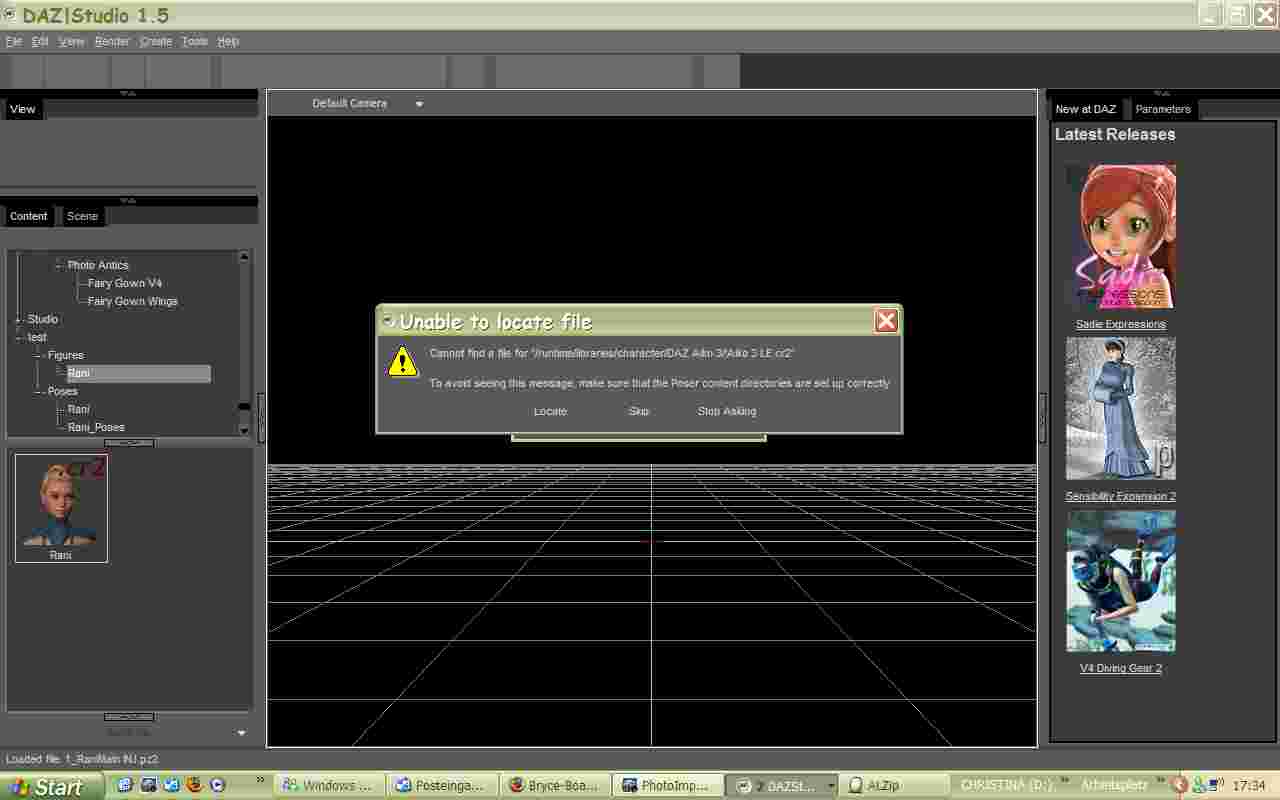The width and height of the screenshot is (1280, 800).
Task: Select Fairy Gown Wings tree item
Action: point(133,301)
